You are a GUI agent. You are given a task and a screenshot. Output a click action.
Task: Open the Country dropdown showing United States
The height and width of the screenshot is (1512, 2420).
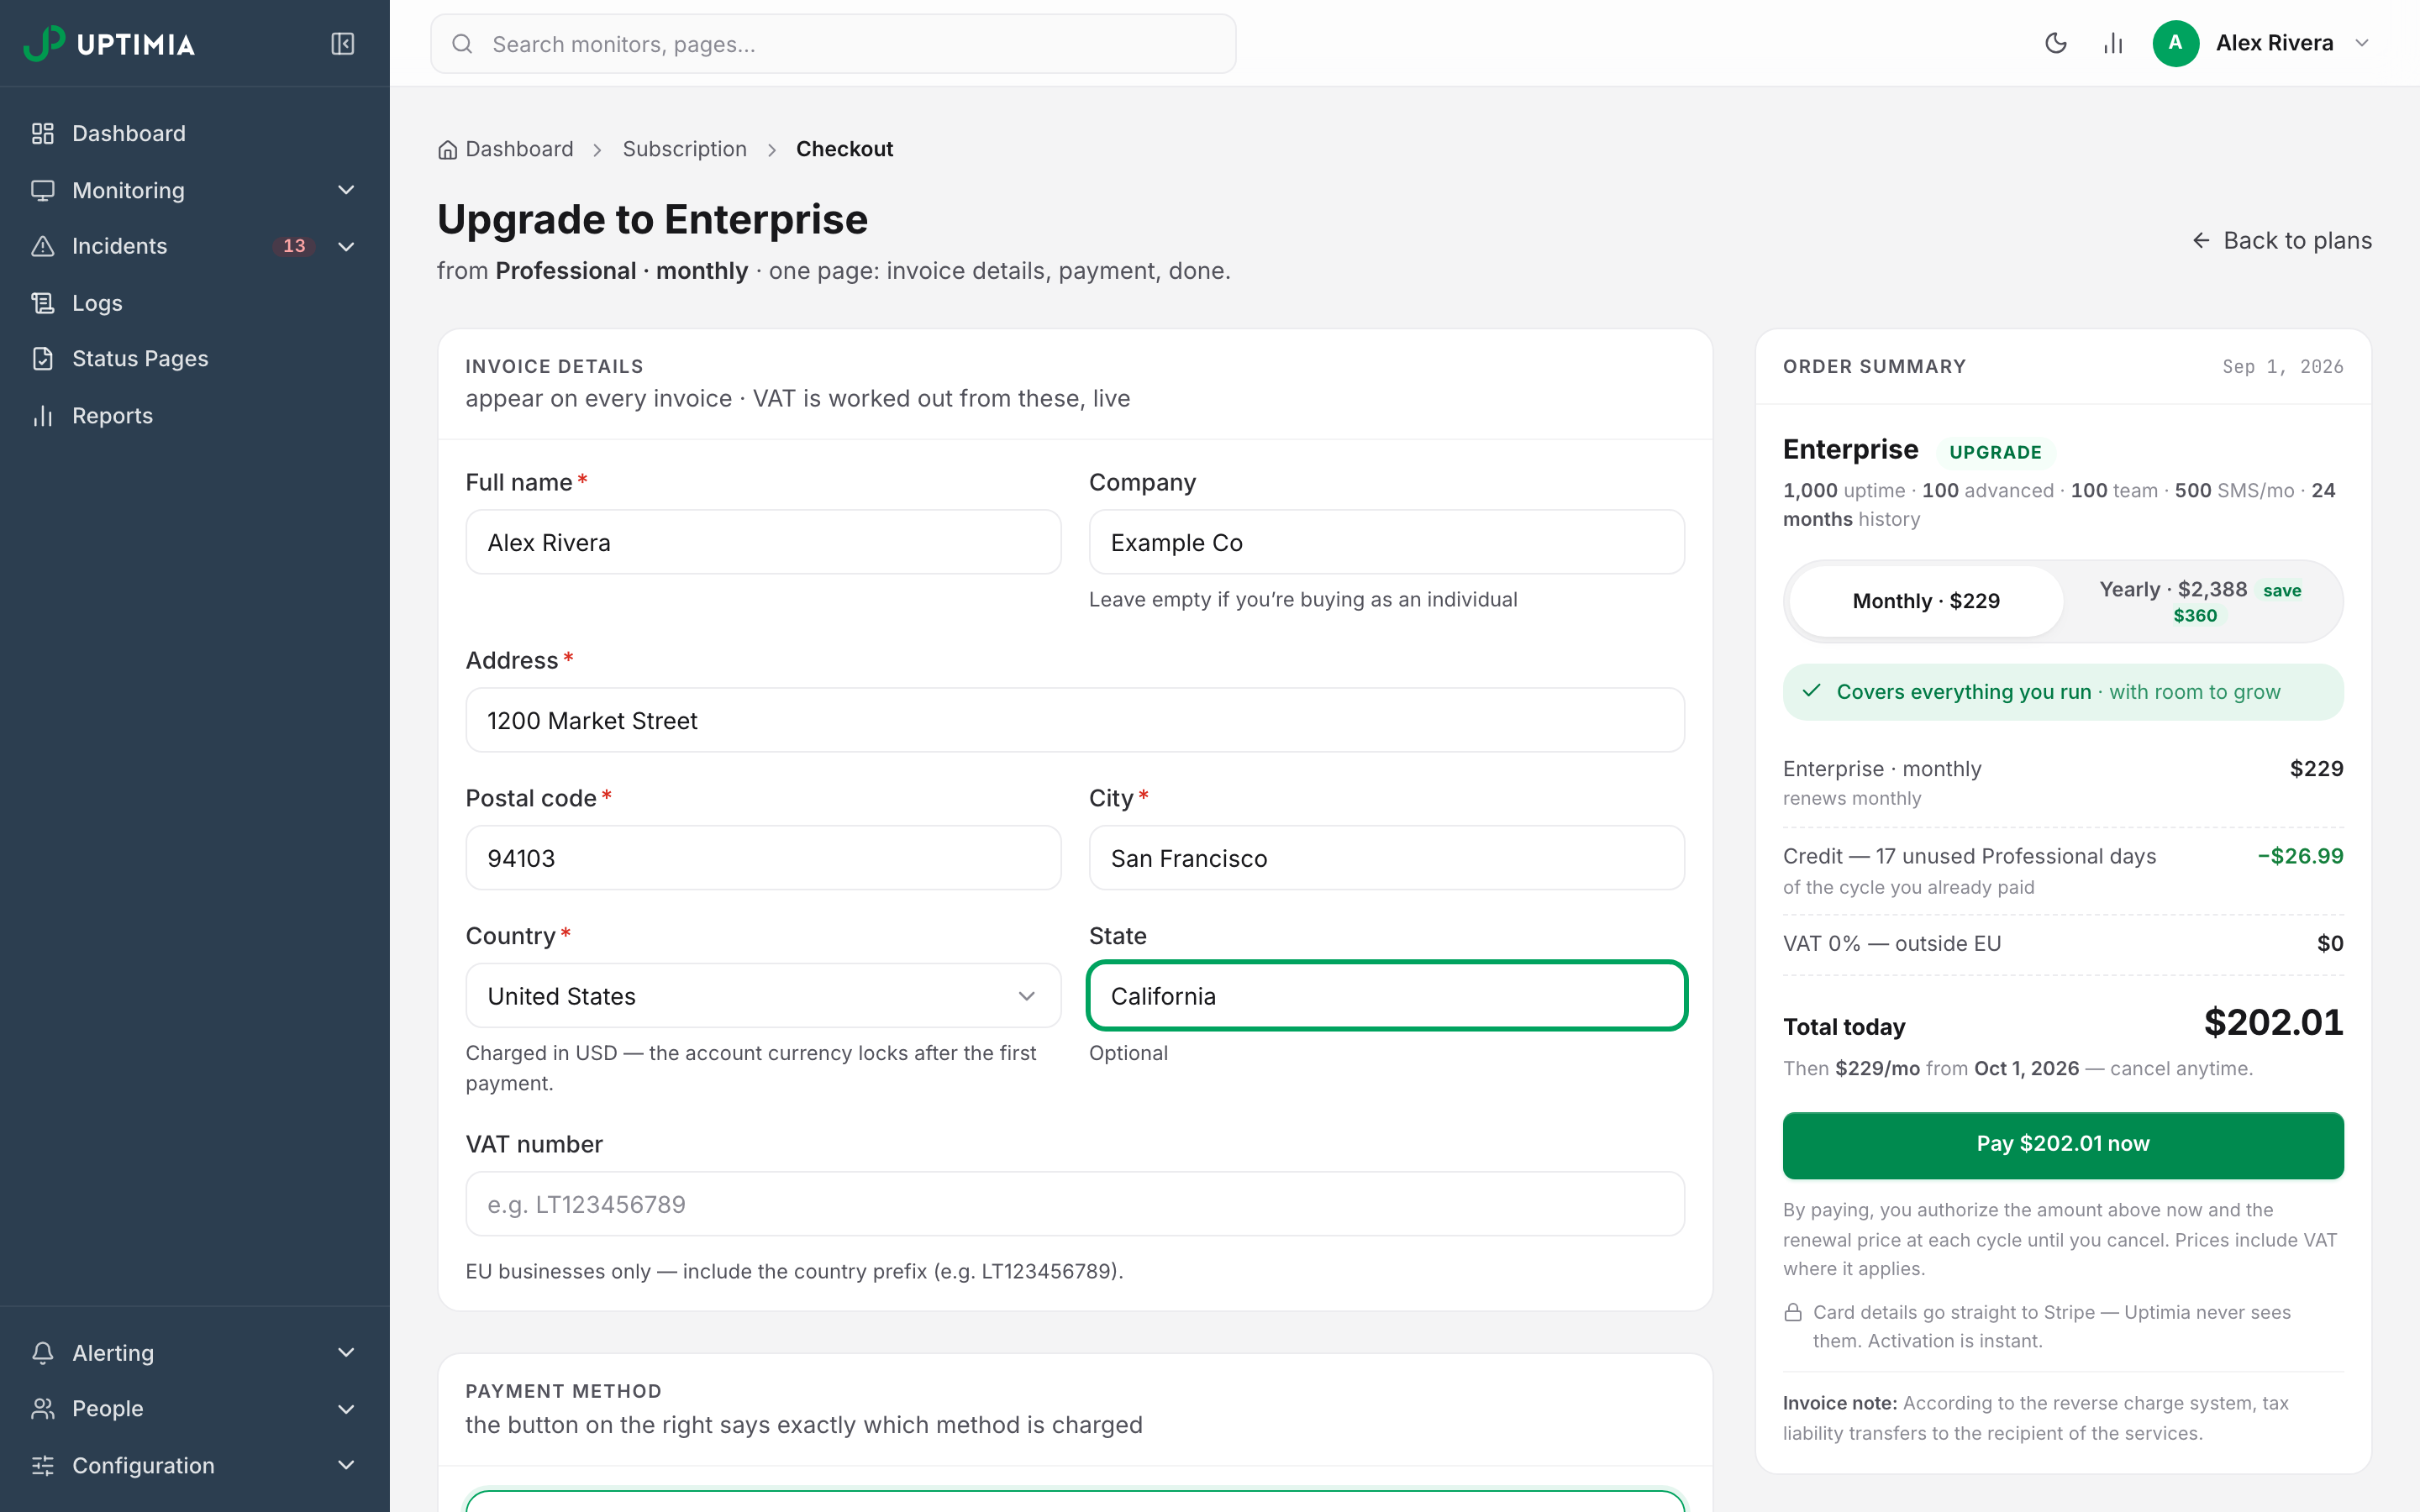tap(763, 996)
